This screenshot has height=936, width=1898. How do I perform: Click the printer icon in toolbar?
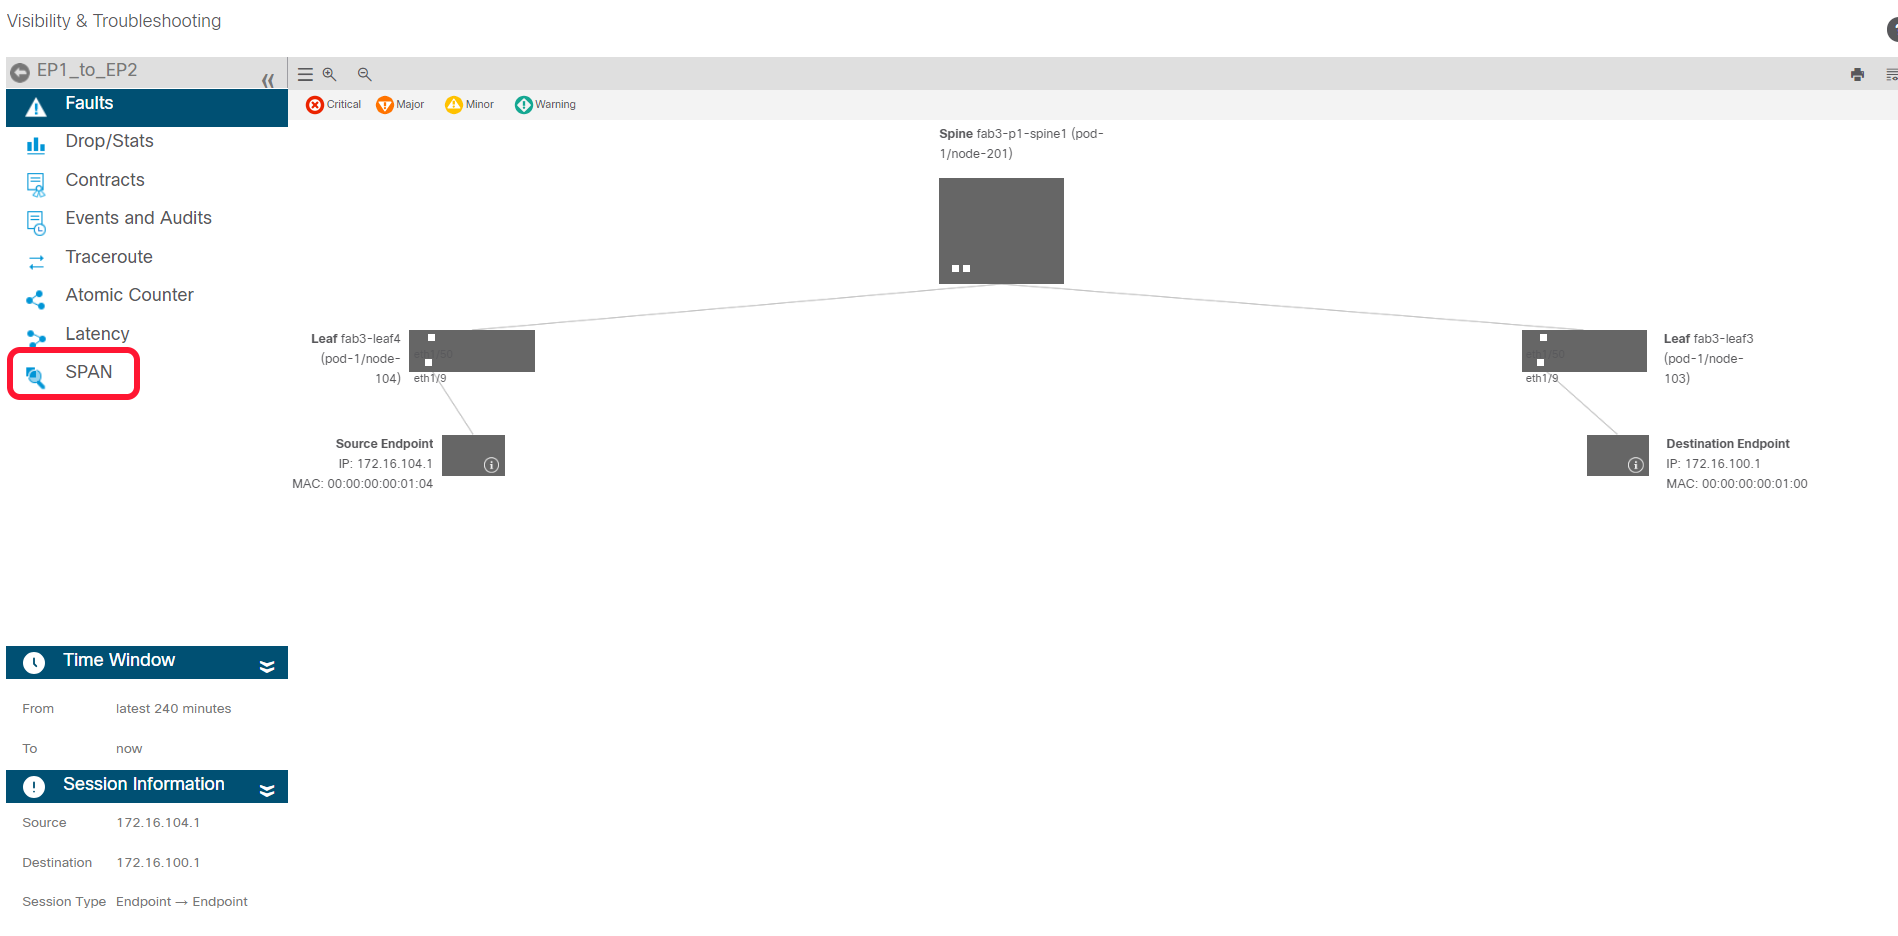click(1857, 75)
